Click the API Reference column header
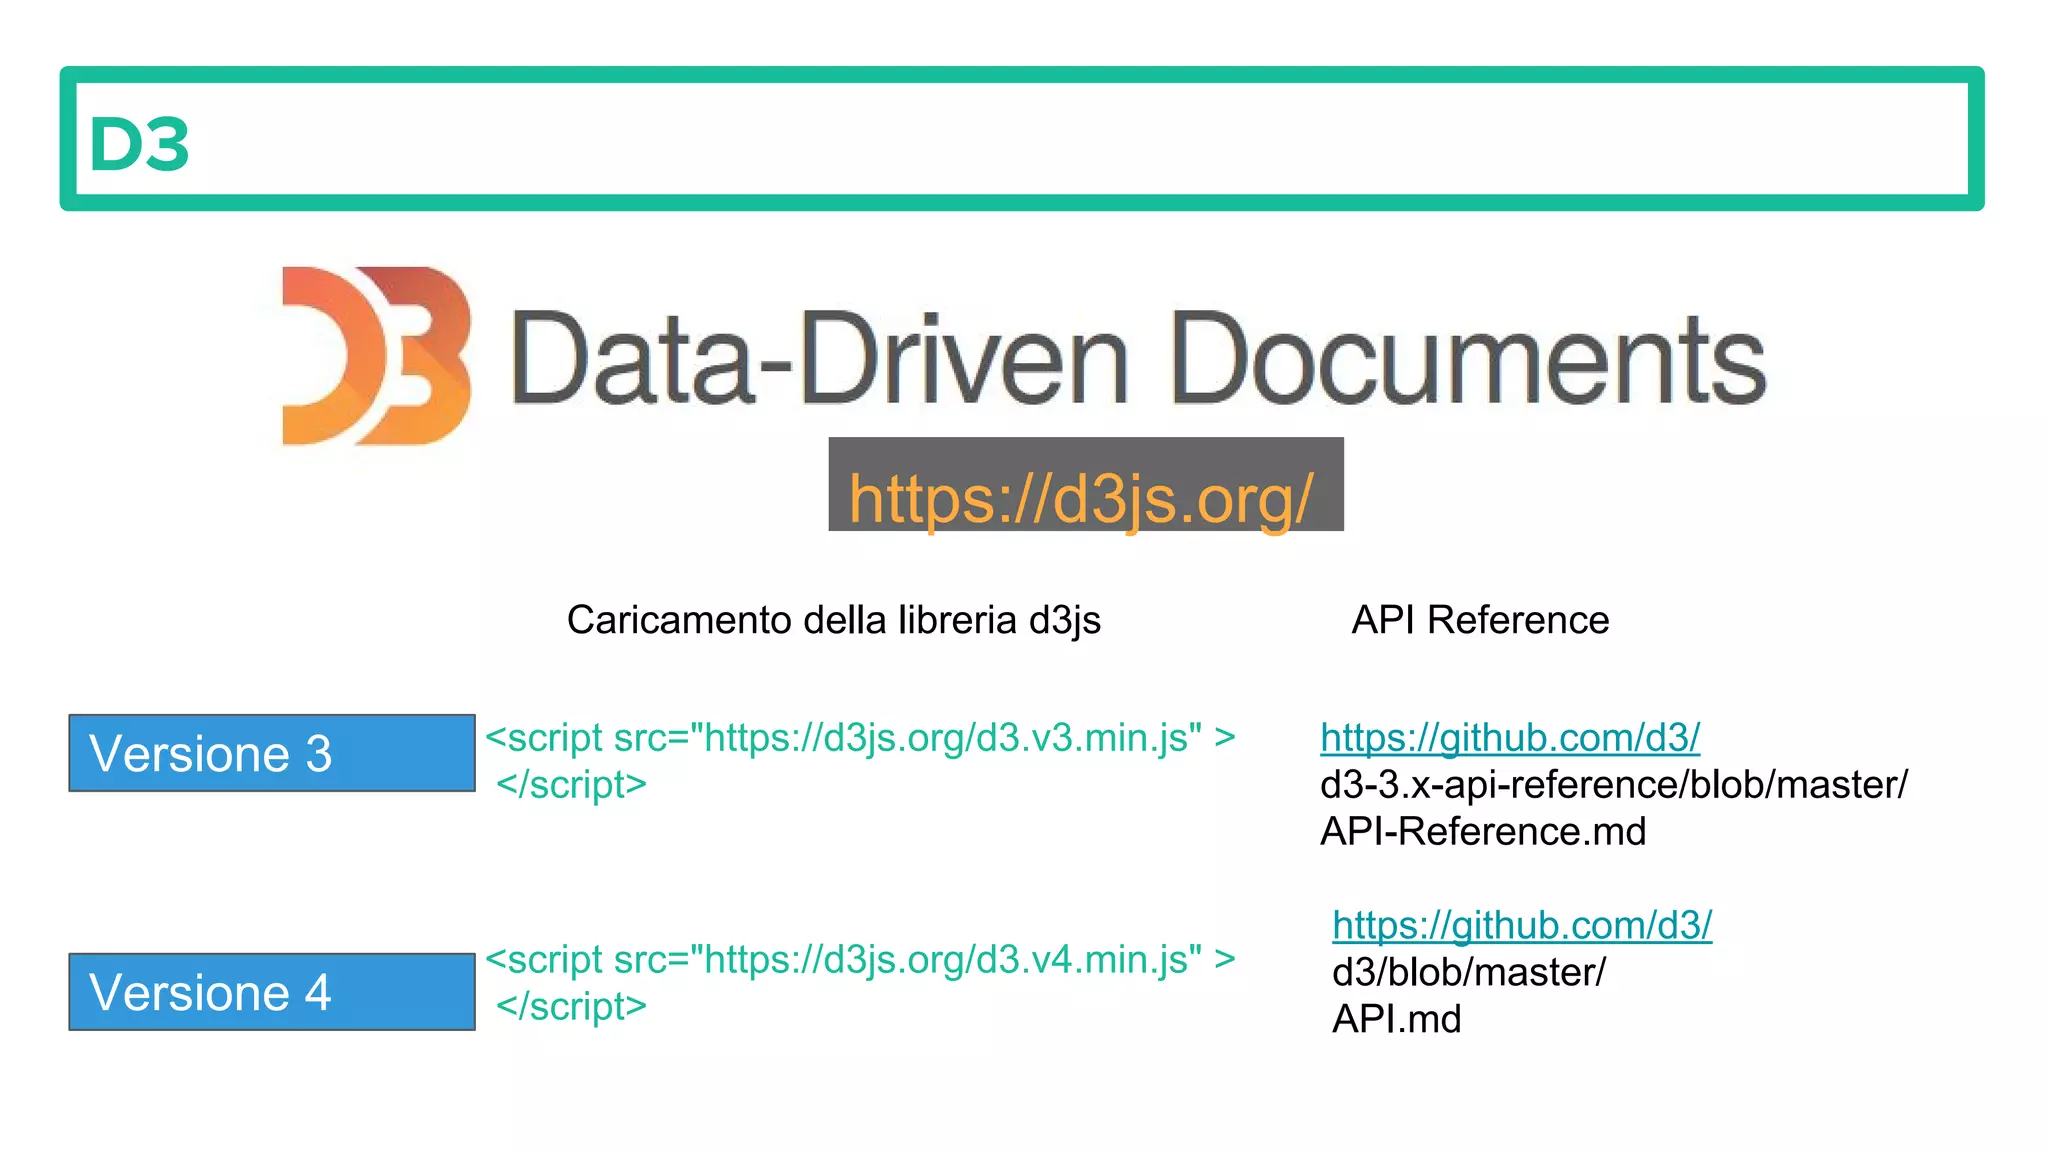 coord(1480,620)
